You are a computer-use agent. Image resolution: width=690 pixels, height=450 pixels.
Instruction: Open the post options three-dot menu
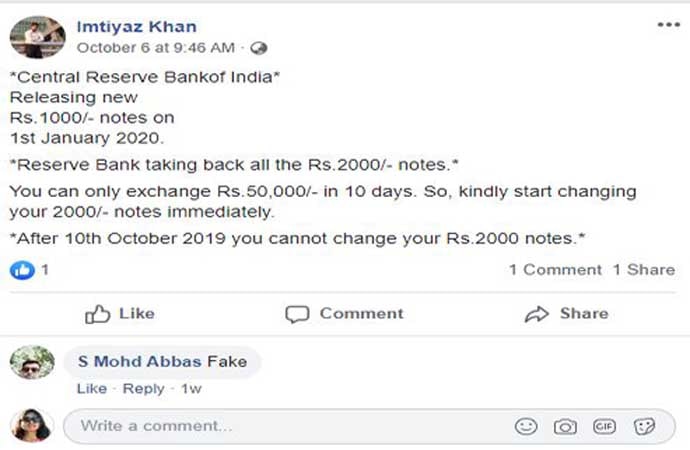point(668,25)
